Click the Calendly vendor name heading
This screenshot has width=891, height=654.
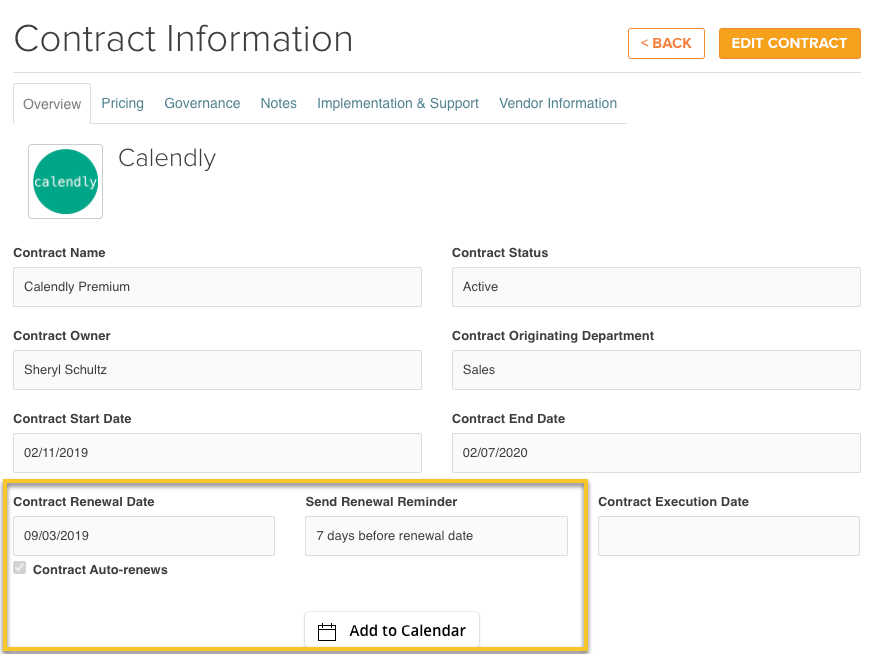pyautogui.click(x=167, y=158)
